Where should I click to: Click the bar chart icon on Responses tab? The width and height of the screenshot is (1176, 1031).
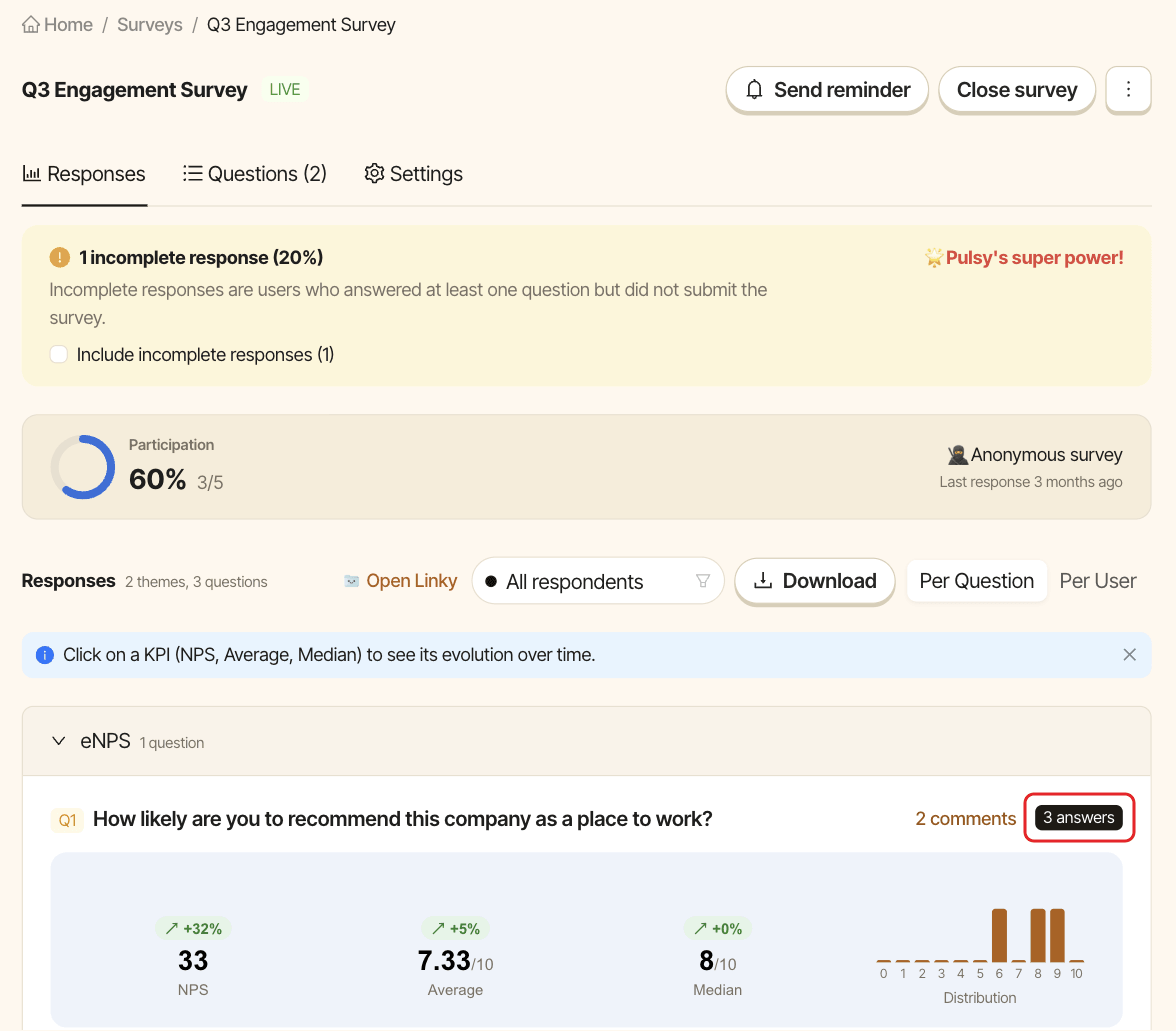point(32,173)
